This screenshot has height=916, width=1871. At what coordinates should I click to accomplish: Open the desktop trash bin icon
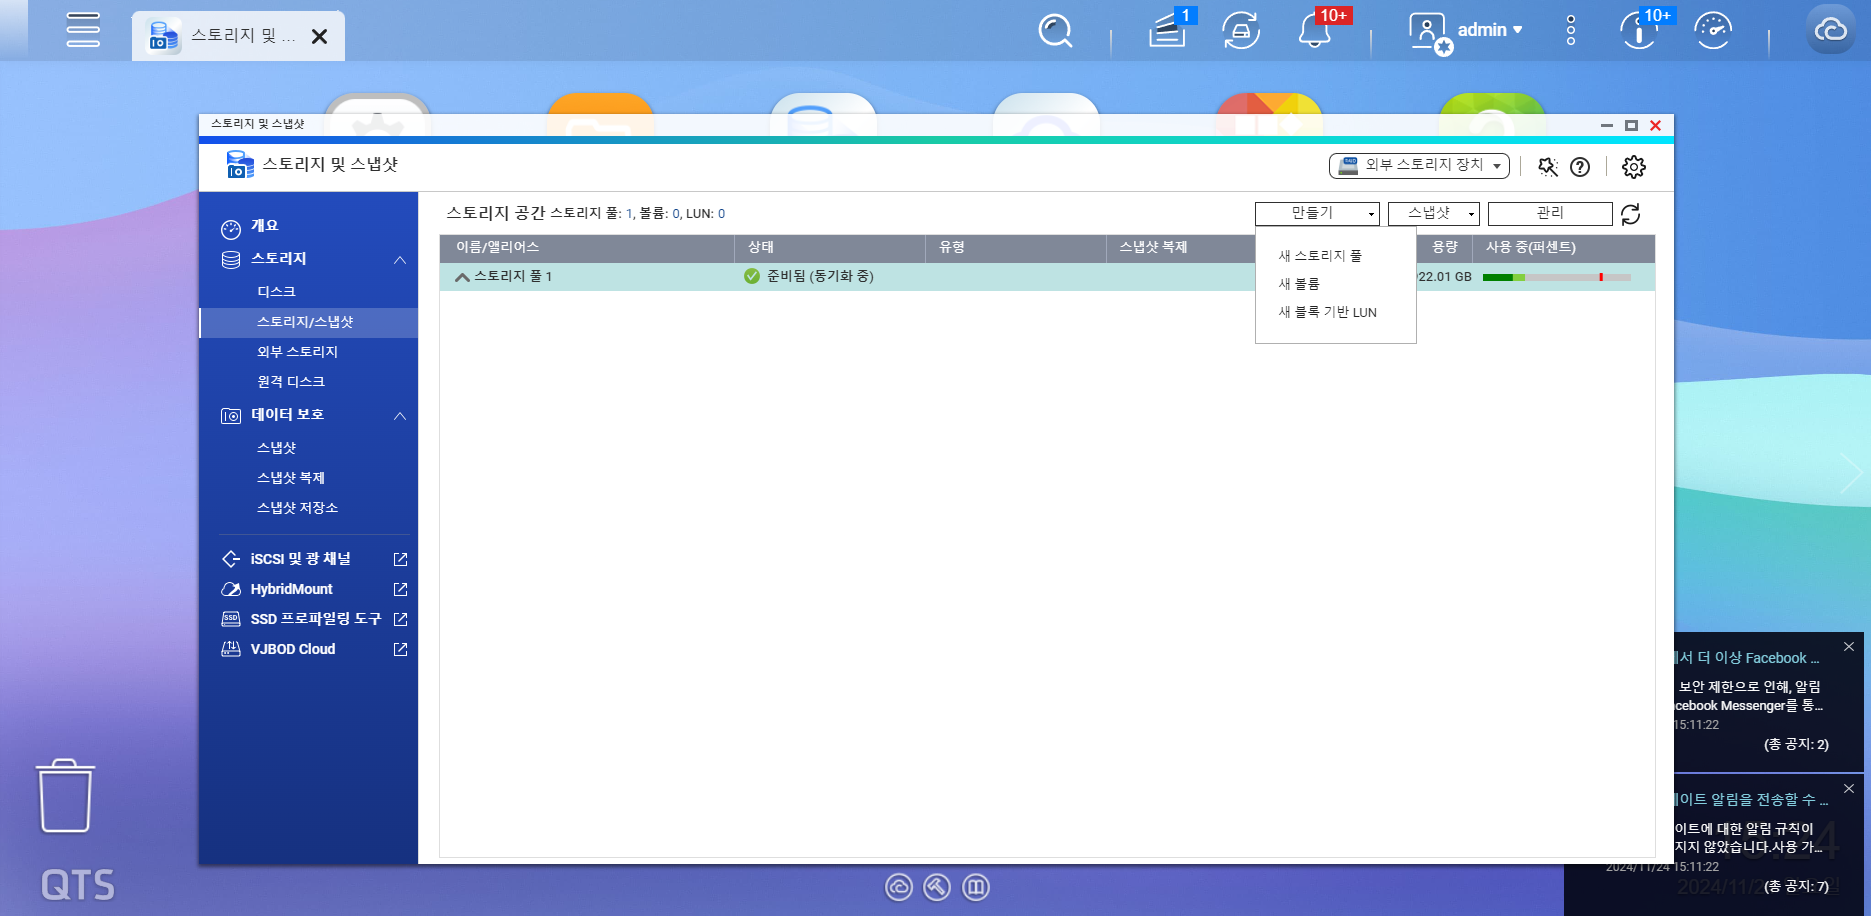pyautogui.click(x=66, y=796)
